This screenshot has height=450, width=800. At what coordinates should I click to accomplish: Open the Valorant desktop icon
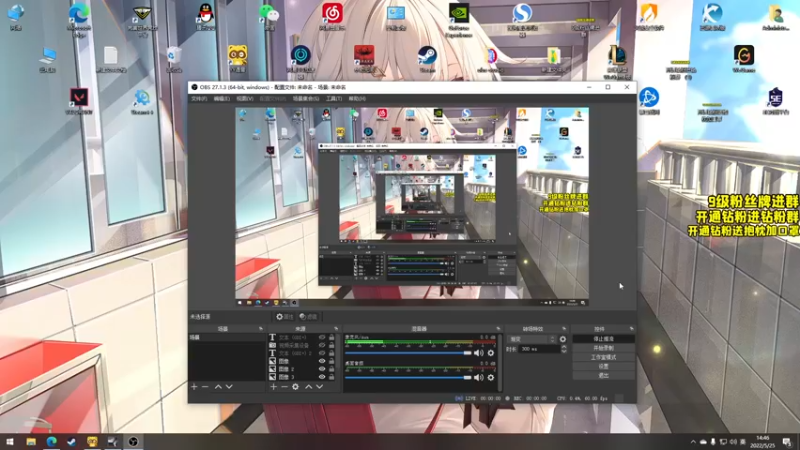coord(79,101)
